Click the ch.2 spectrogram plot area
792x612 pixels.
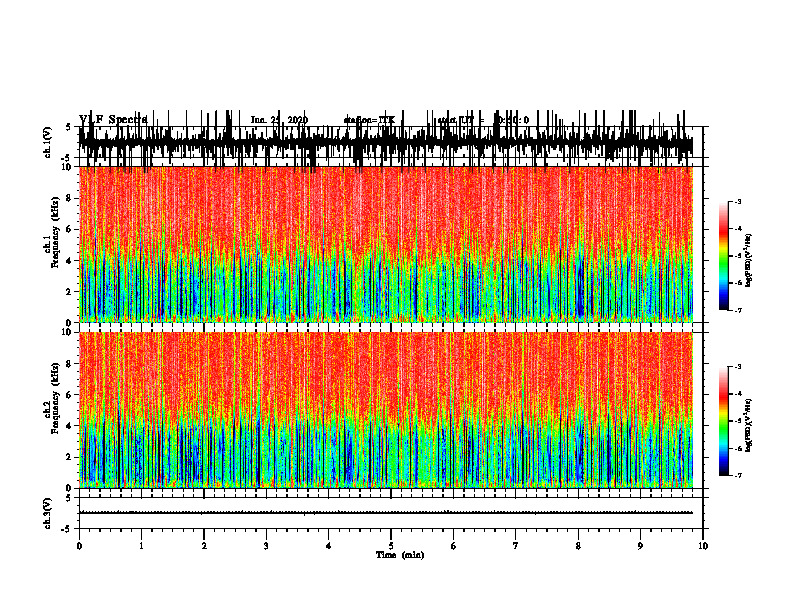pyautogui.click(x=386, y=410)
